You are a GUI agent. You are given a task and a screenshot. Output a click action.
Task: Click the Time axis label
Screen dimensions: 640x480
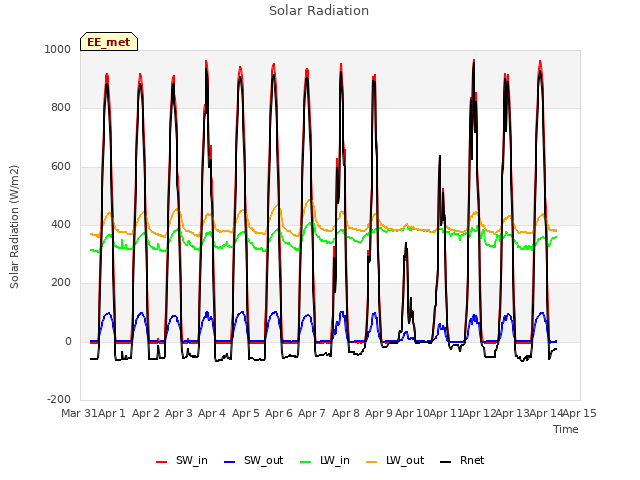pos(566,429)
